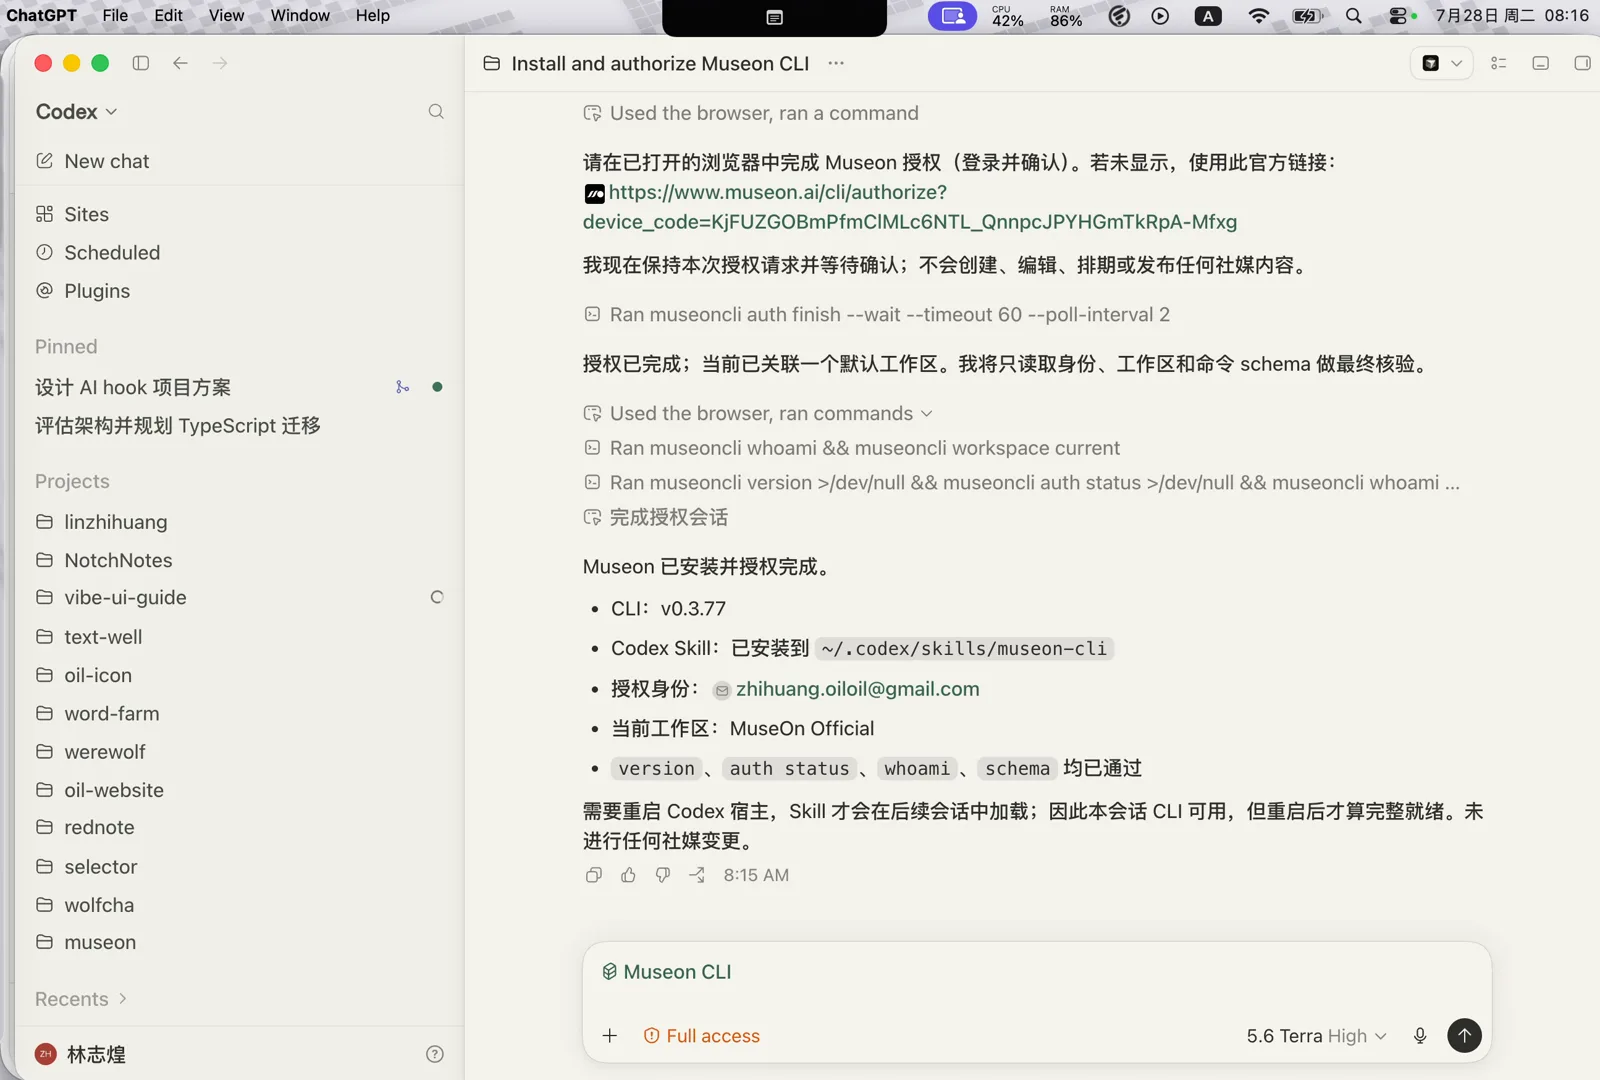Click the help question mark icon
The image size is (1600, 1080).
(435, 1054)
